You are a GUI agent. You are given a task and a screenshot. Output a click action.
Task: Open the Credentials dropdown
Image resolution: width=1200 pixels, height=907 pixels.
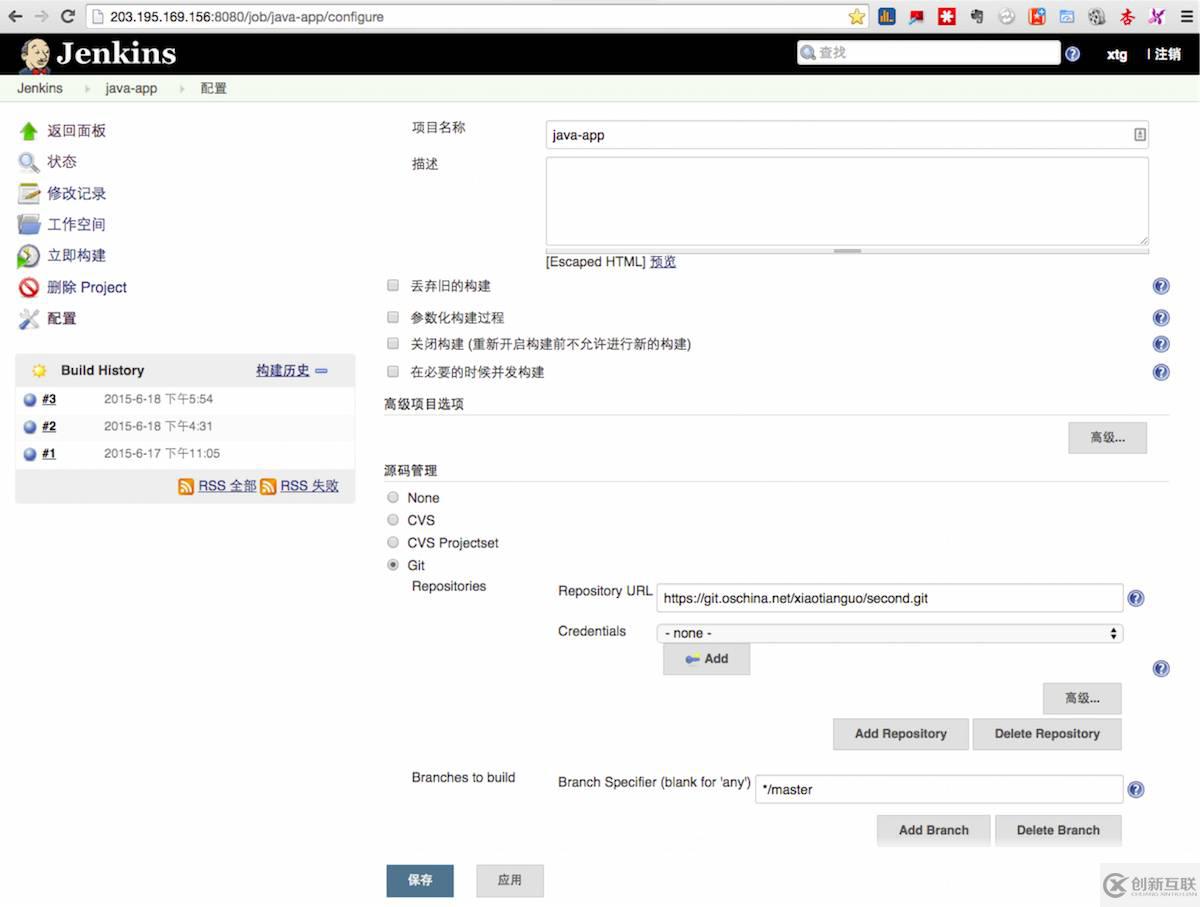coord(890,633)
